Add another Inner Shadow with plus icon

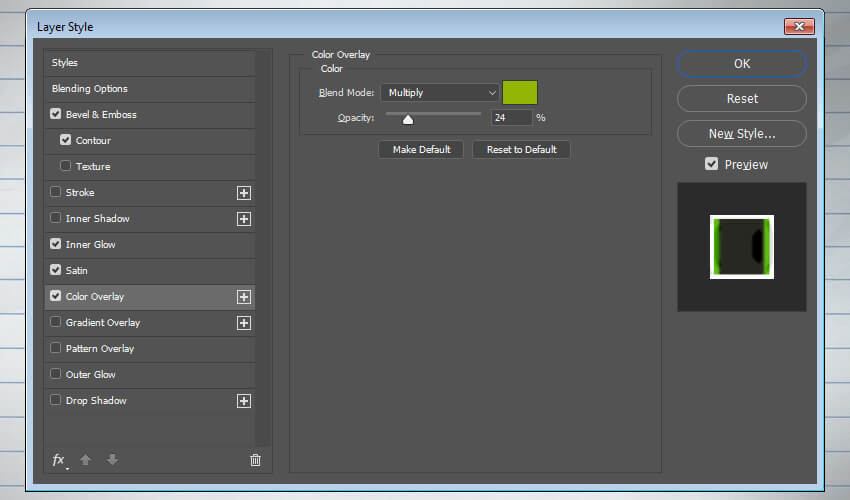(244, 219)
